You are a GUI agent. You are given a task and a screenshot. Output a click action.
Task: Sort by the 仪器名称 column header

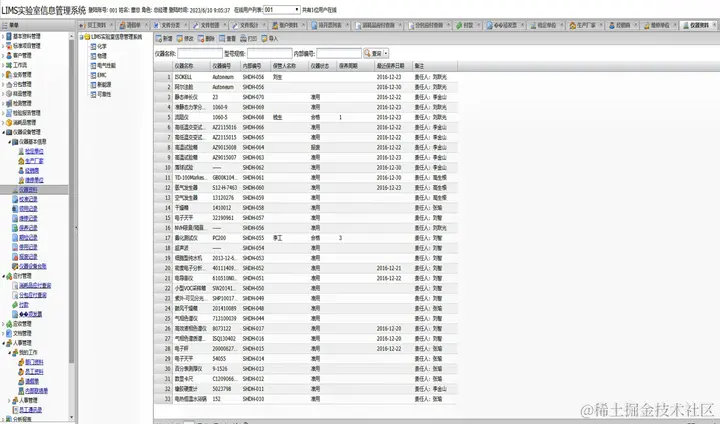click(191, 66)
